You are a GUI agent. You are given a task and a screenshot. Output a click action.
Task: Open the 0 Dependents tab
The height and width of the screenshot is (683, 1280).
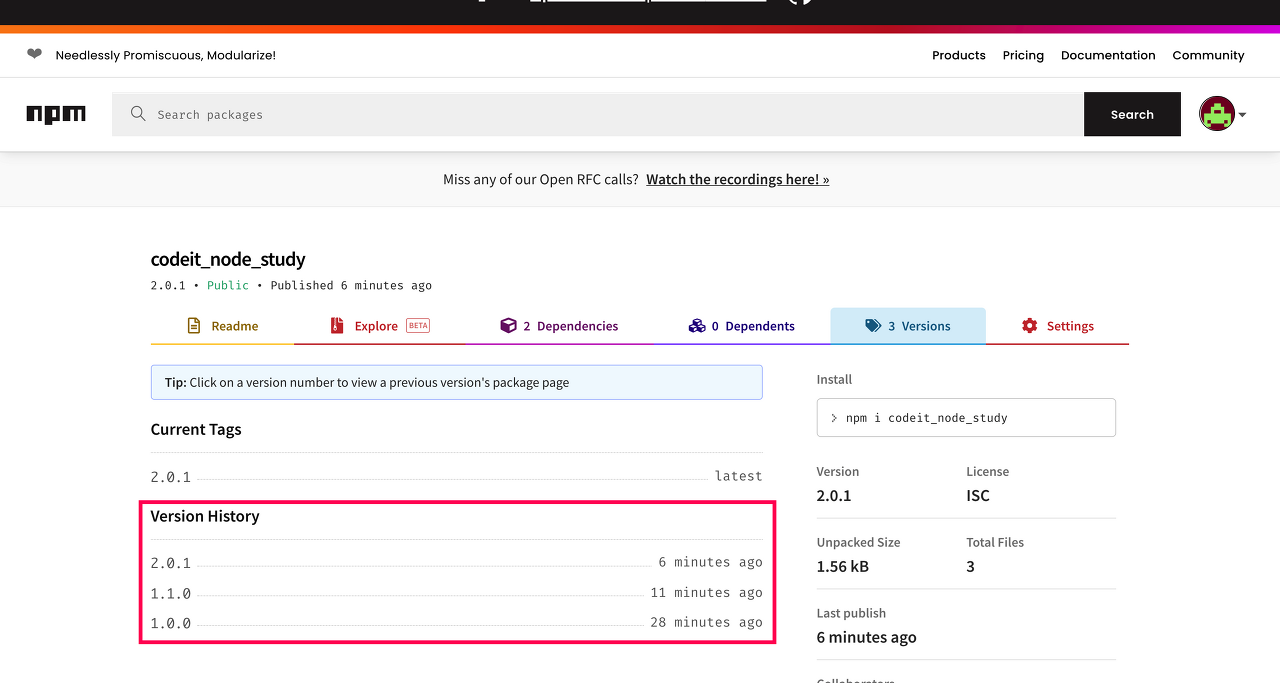click(741, 326)
